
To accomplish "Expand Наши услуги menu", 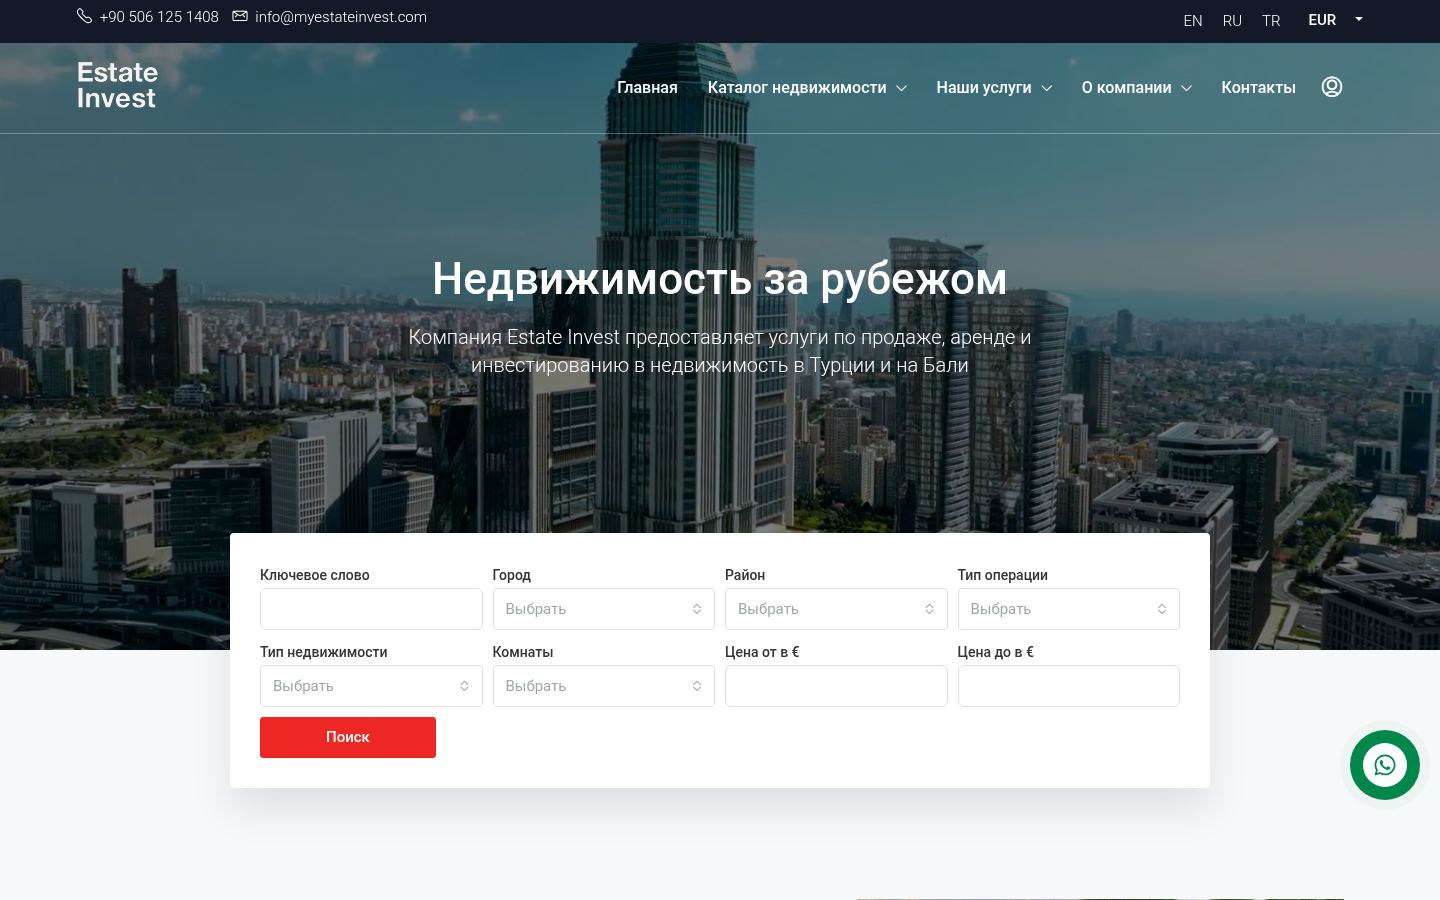I will (994, 88).
